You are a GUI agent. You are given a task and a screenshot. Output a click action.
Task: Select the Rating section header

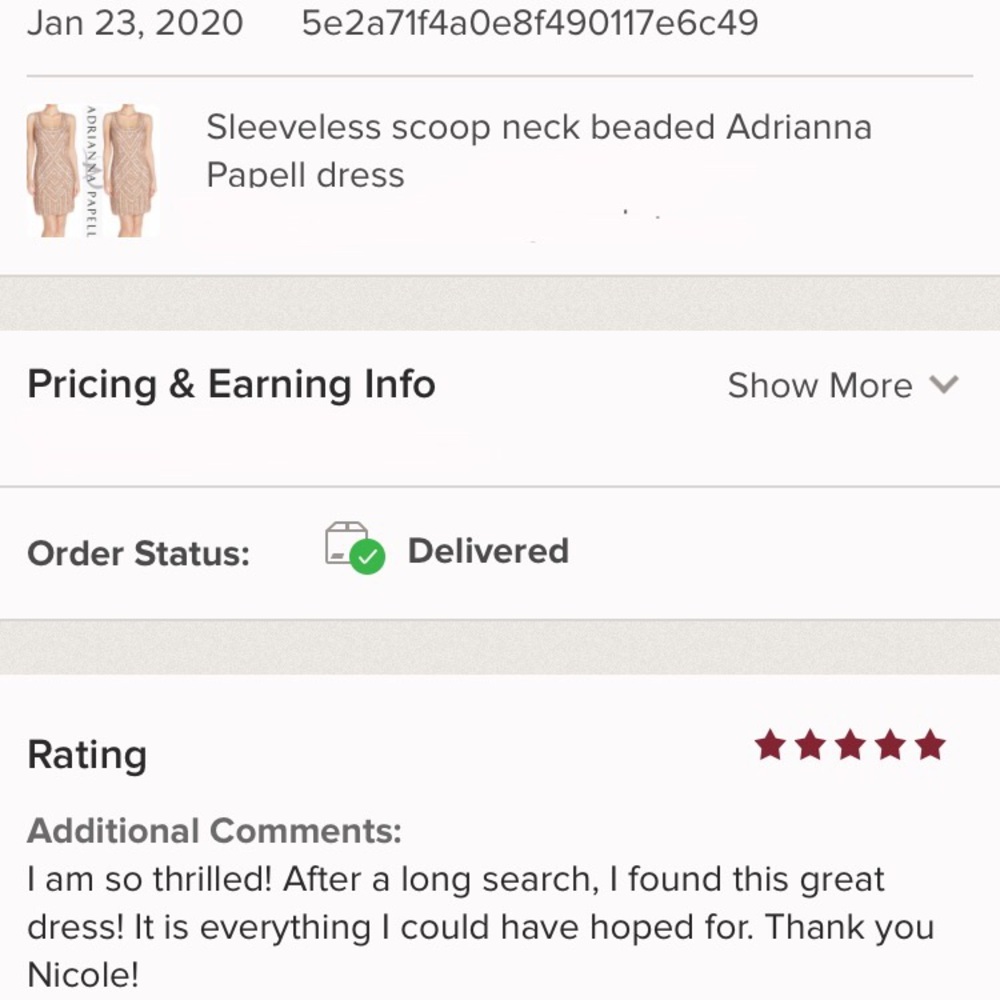(x=87, y=755)
